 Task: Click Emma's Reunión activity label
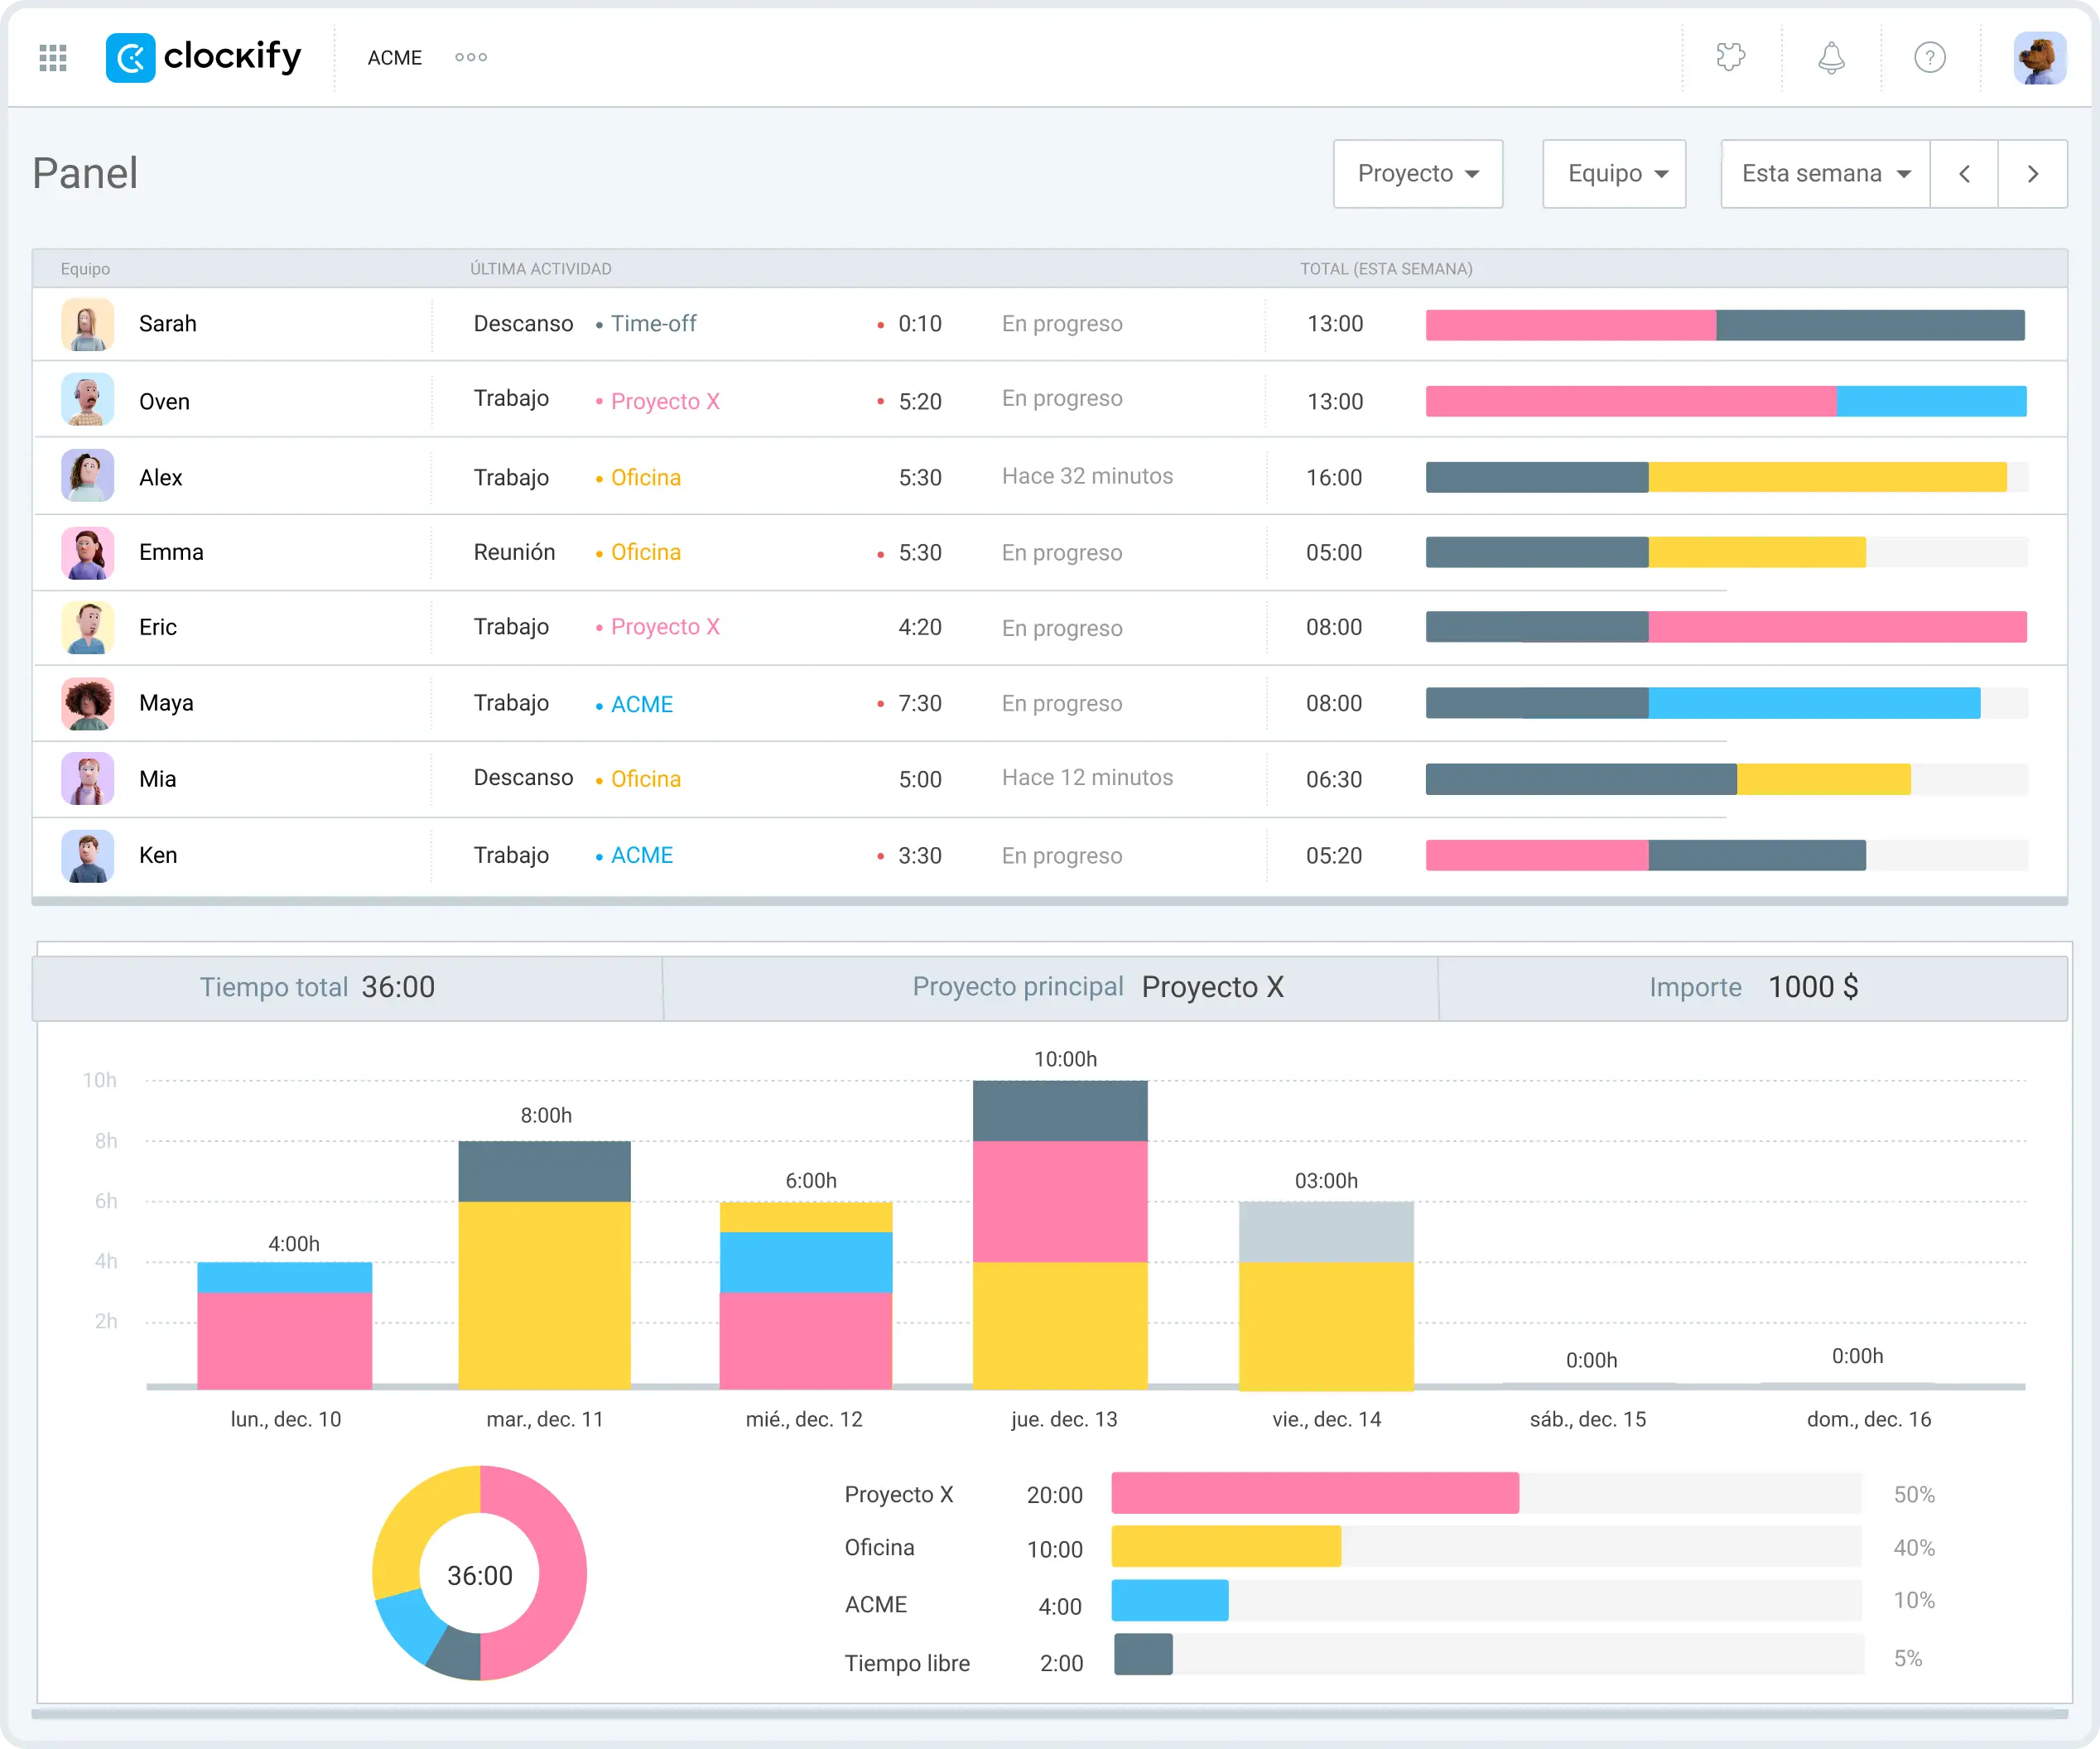514,552
